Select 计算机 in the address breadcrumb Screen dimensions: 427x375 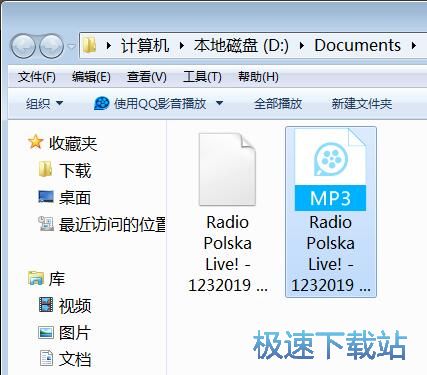coord(145,45)
